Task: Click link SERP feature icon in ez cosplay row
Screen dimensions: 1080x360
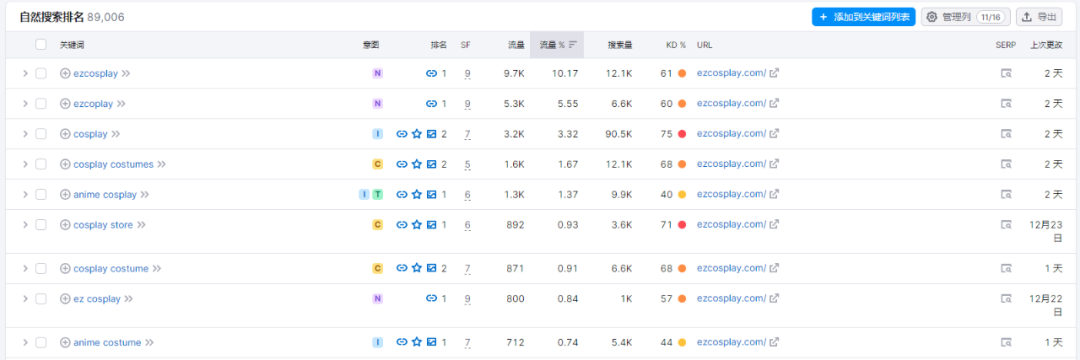Action: click(x=431, y=299)
